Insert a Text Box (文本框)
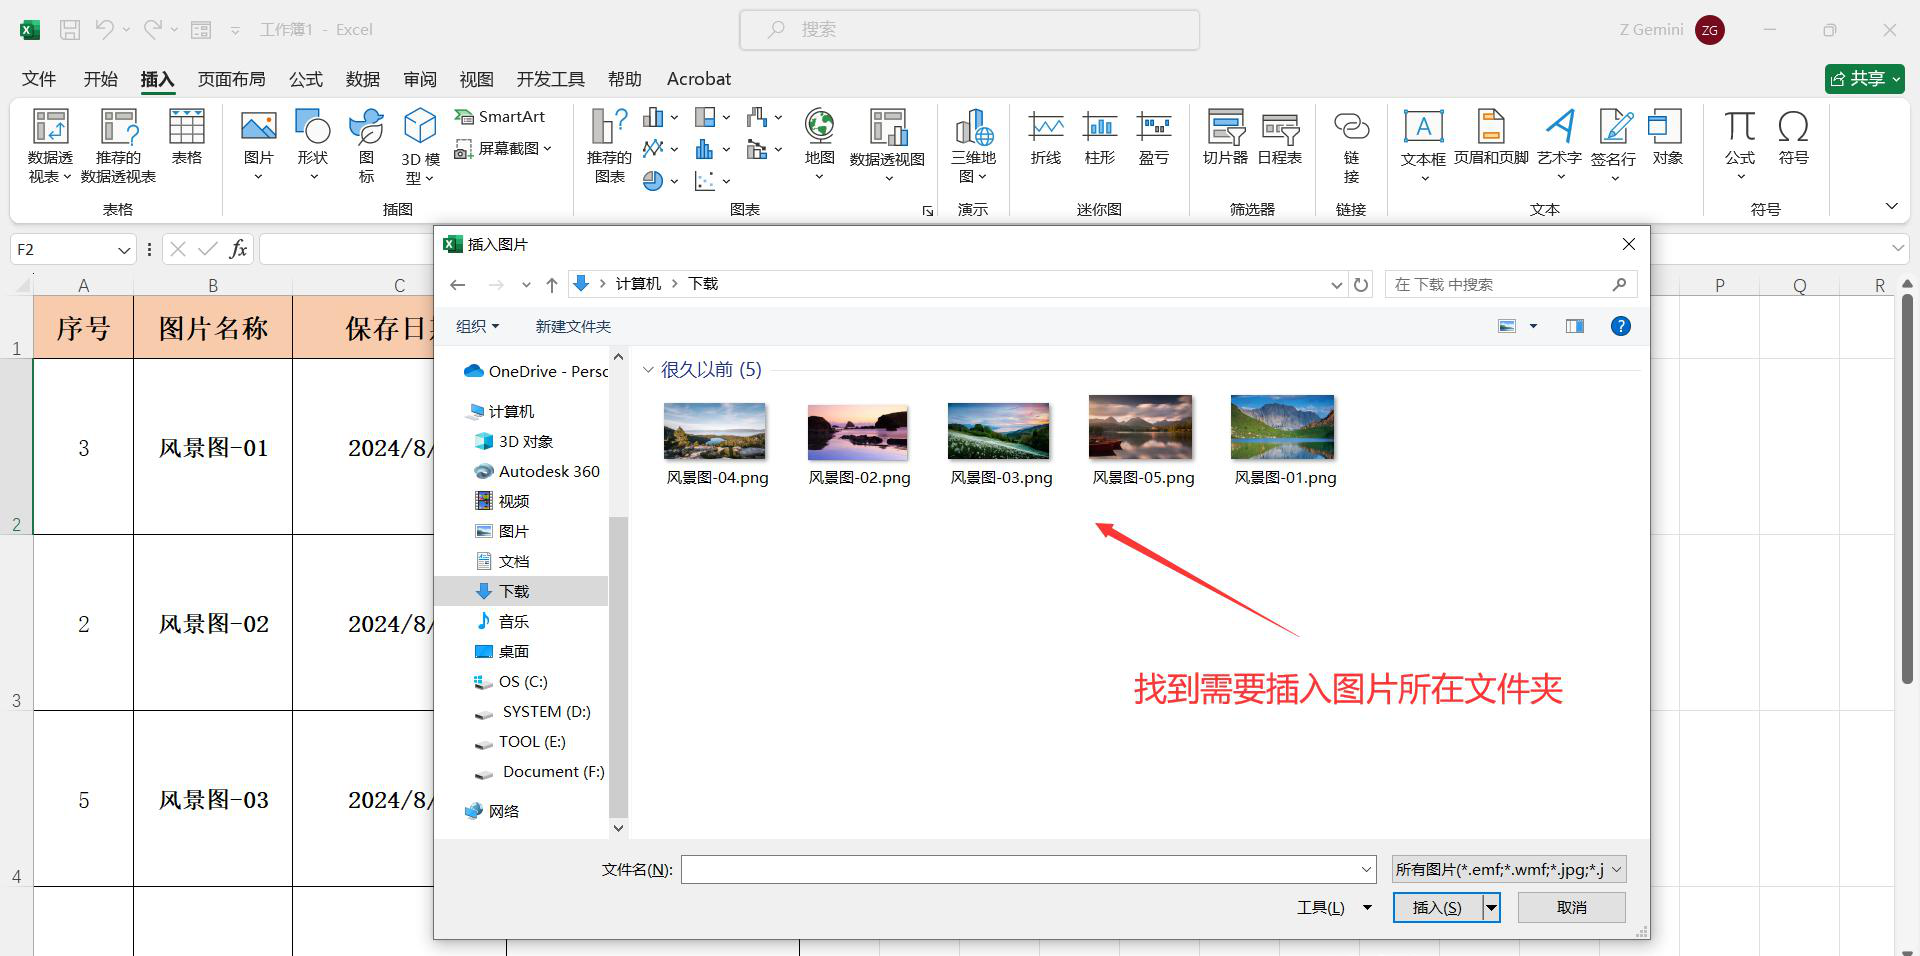Screen dimensions: 1920x956 1423,145
